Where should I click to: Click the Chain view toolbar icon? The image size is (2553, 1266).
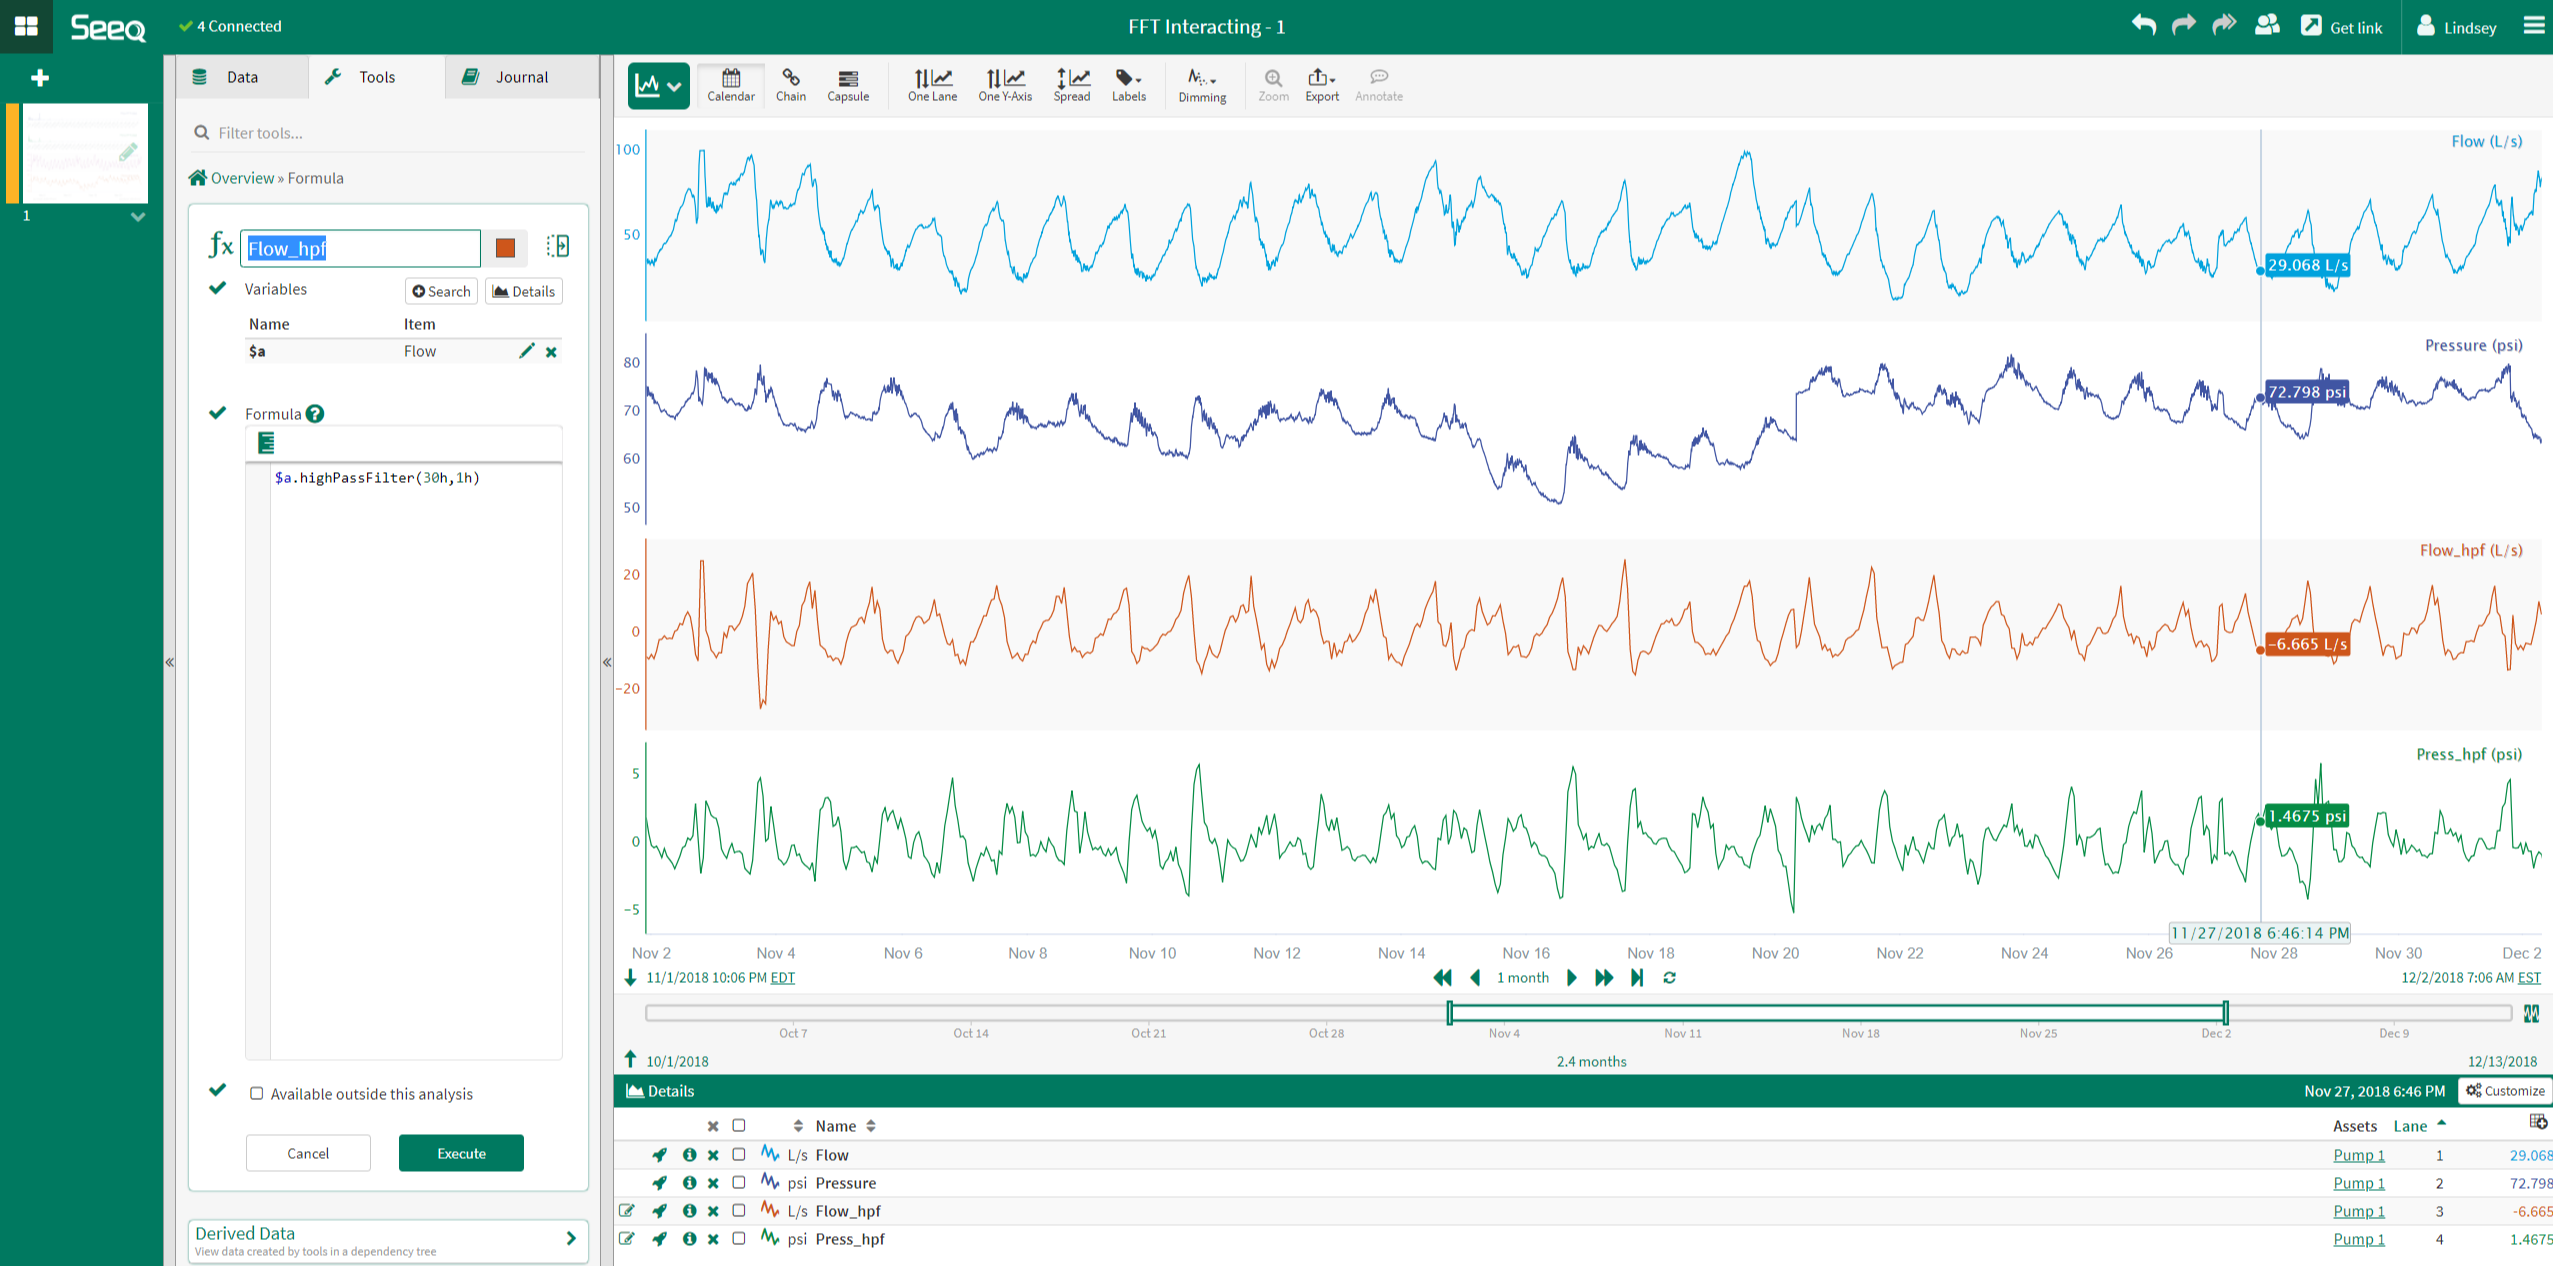(x=790, y=84)
